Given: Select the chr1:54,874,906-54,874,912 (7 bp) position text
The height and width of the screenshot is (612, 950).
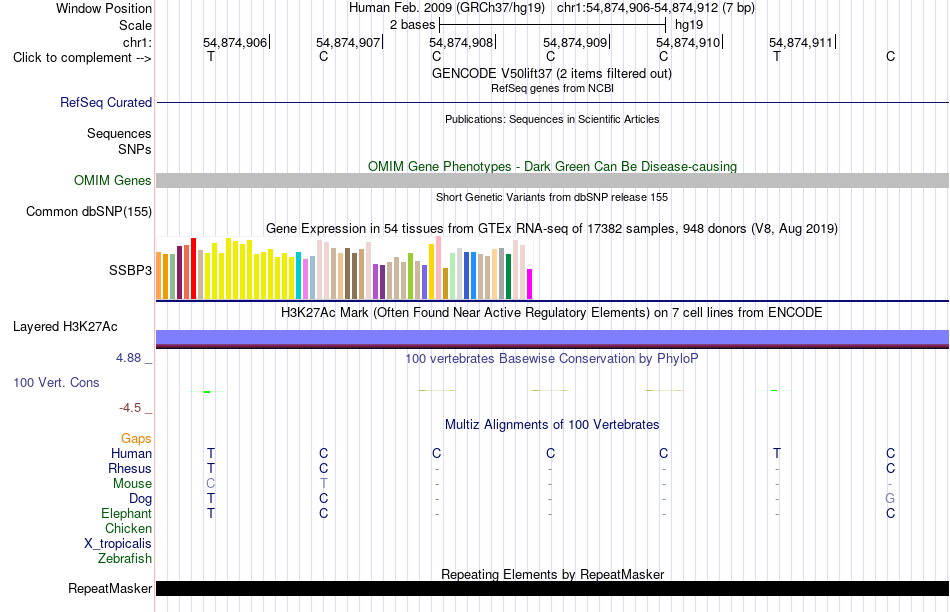Looking at the screenshot, I should [656, 8].
